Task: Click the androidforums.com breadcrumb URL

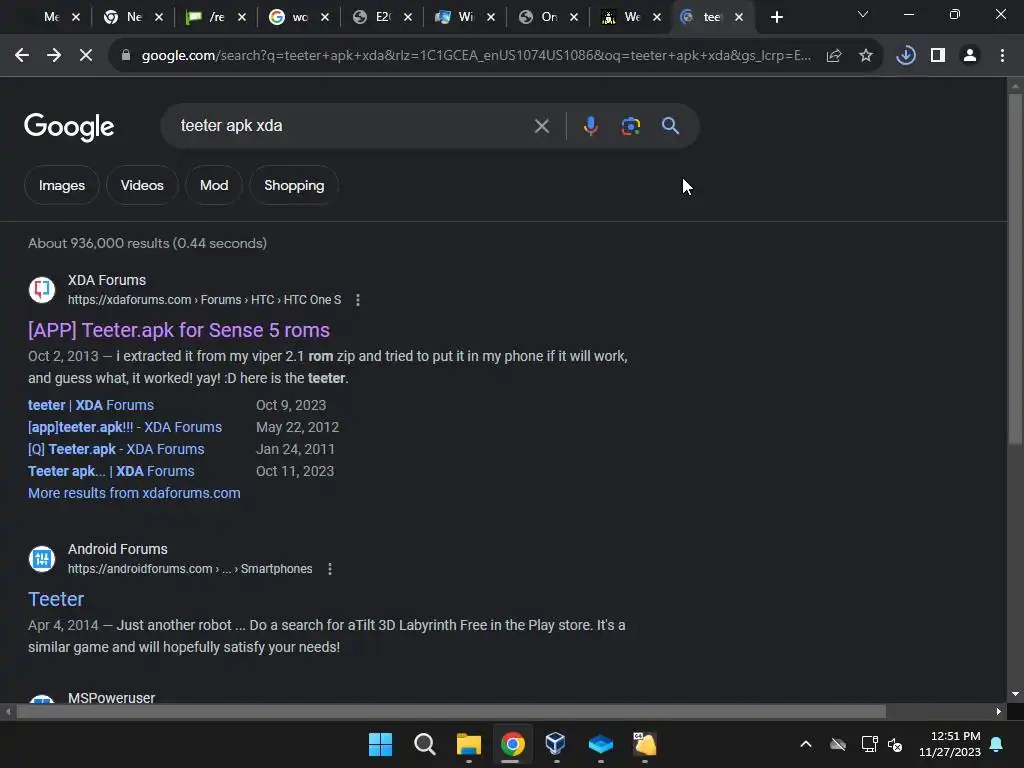Action: tap(190, 569)
